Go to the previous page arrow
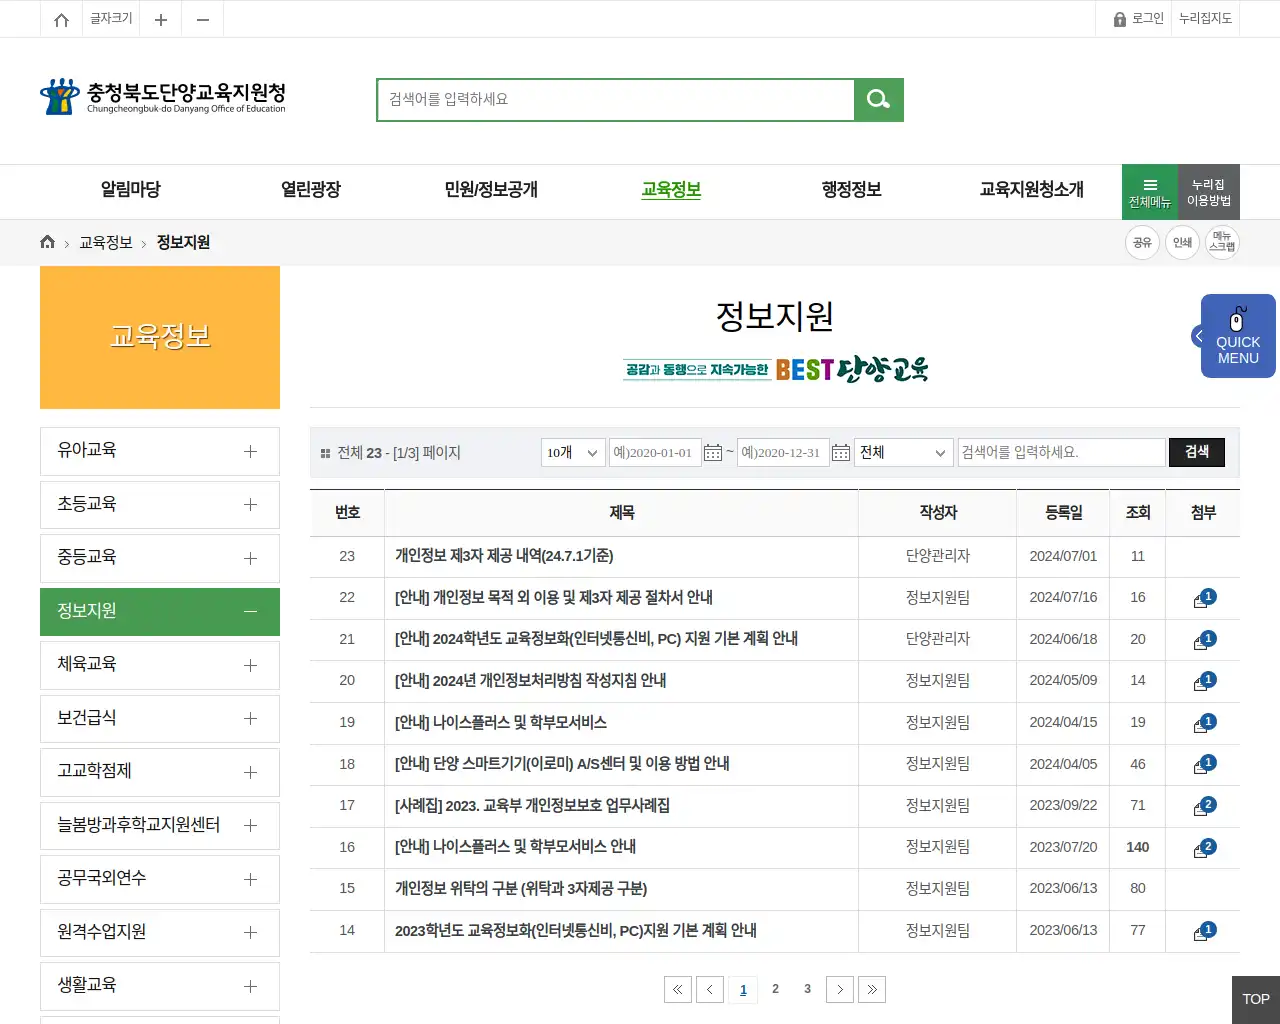The image size is (1280, 1024). pos(710,989)
